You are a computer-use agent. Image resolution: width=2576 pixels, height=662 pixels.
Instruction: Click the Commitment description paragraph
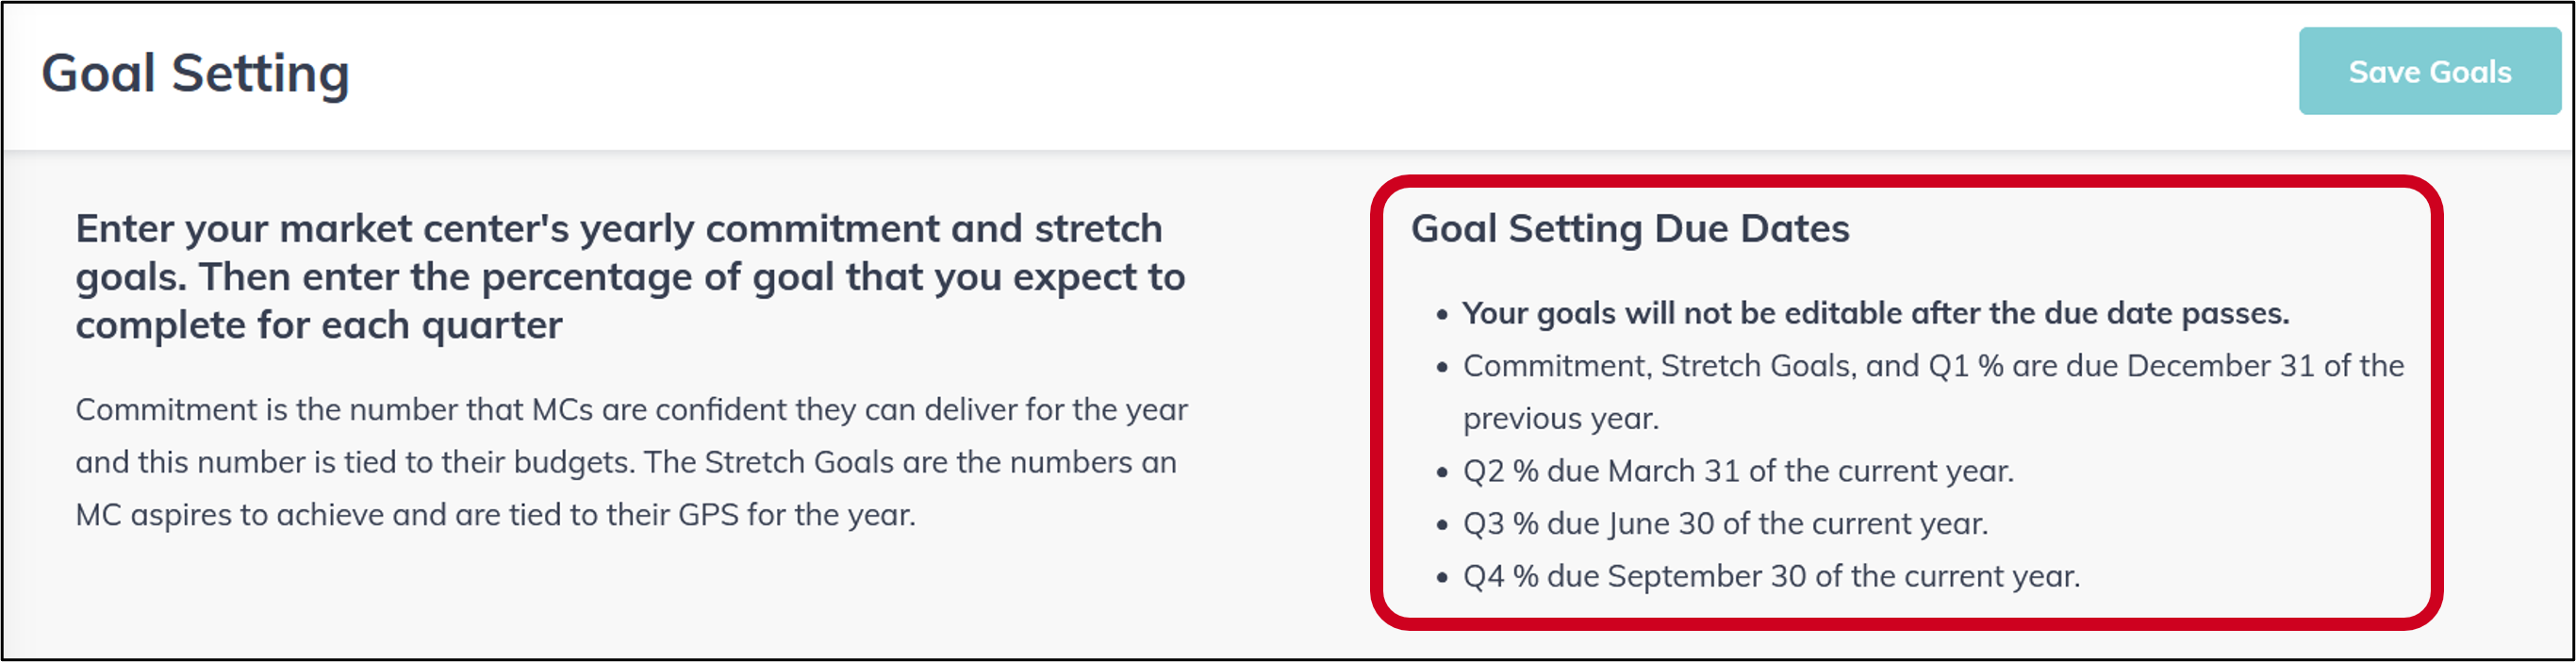[x=632, y=462]
